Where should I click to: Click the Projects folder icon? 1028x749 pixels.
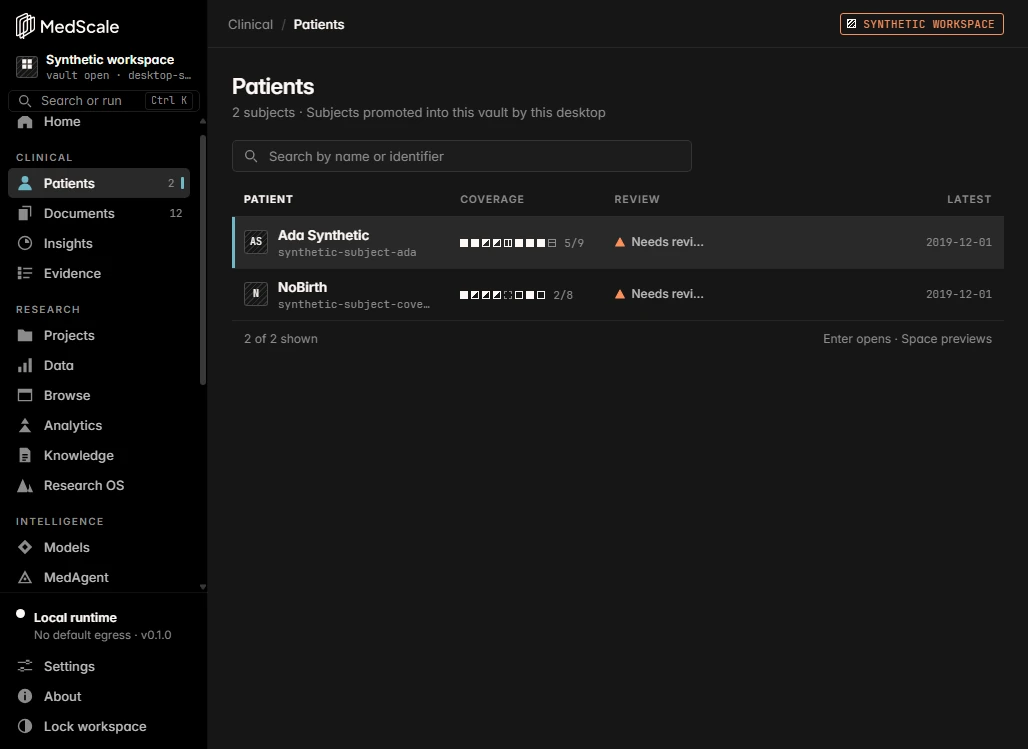pos(25,335)
